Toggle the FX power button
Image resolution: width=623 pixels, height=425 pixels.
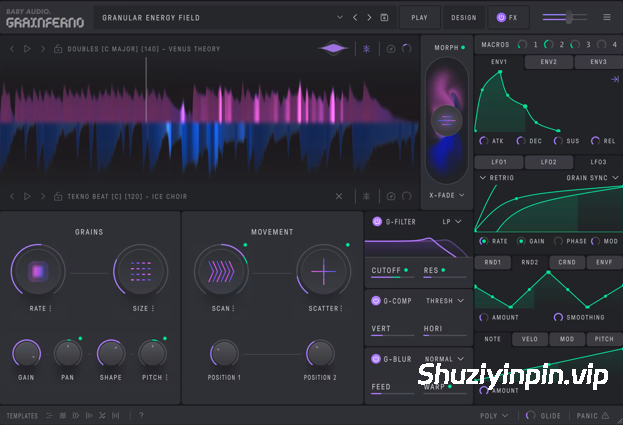point(501,17)
